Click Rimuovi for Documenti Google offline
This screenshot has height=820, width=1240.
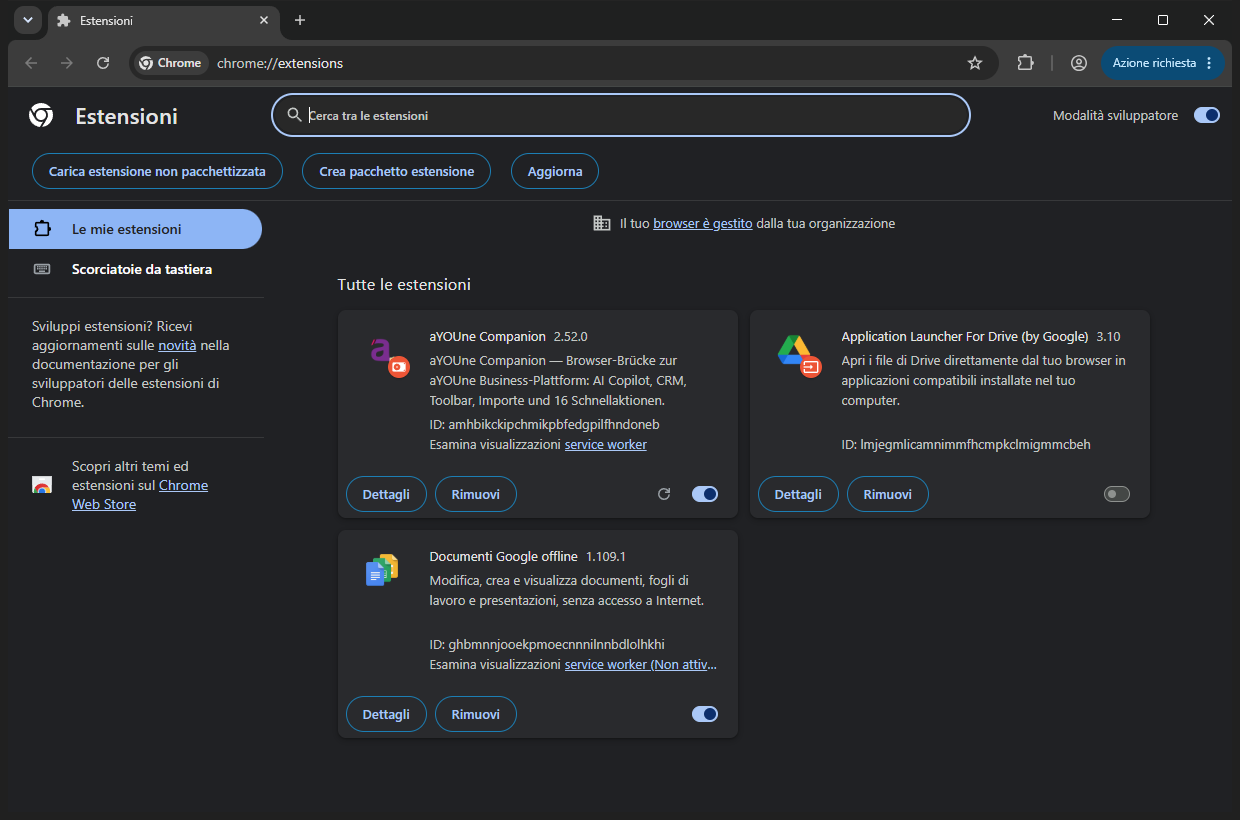[476, 714]
